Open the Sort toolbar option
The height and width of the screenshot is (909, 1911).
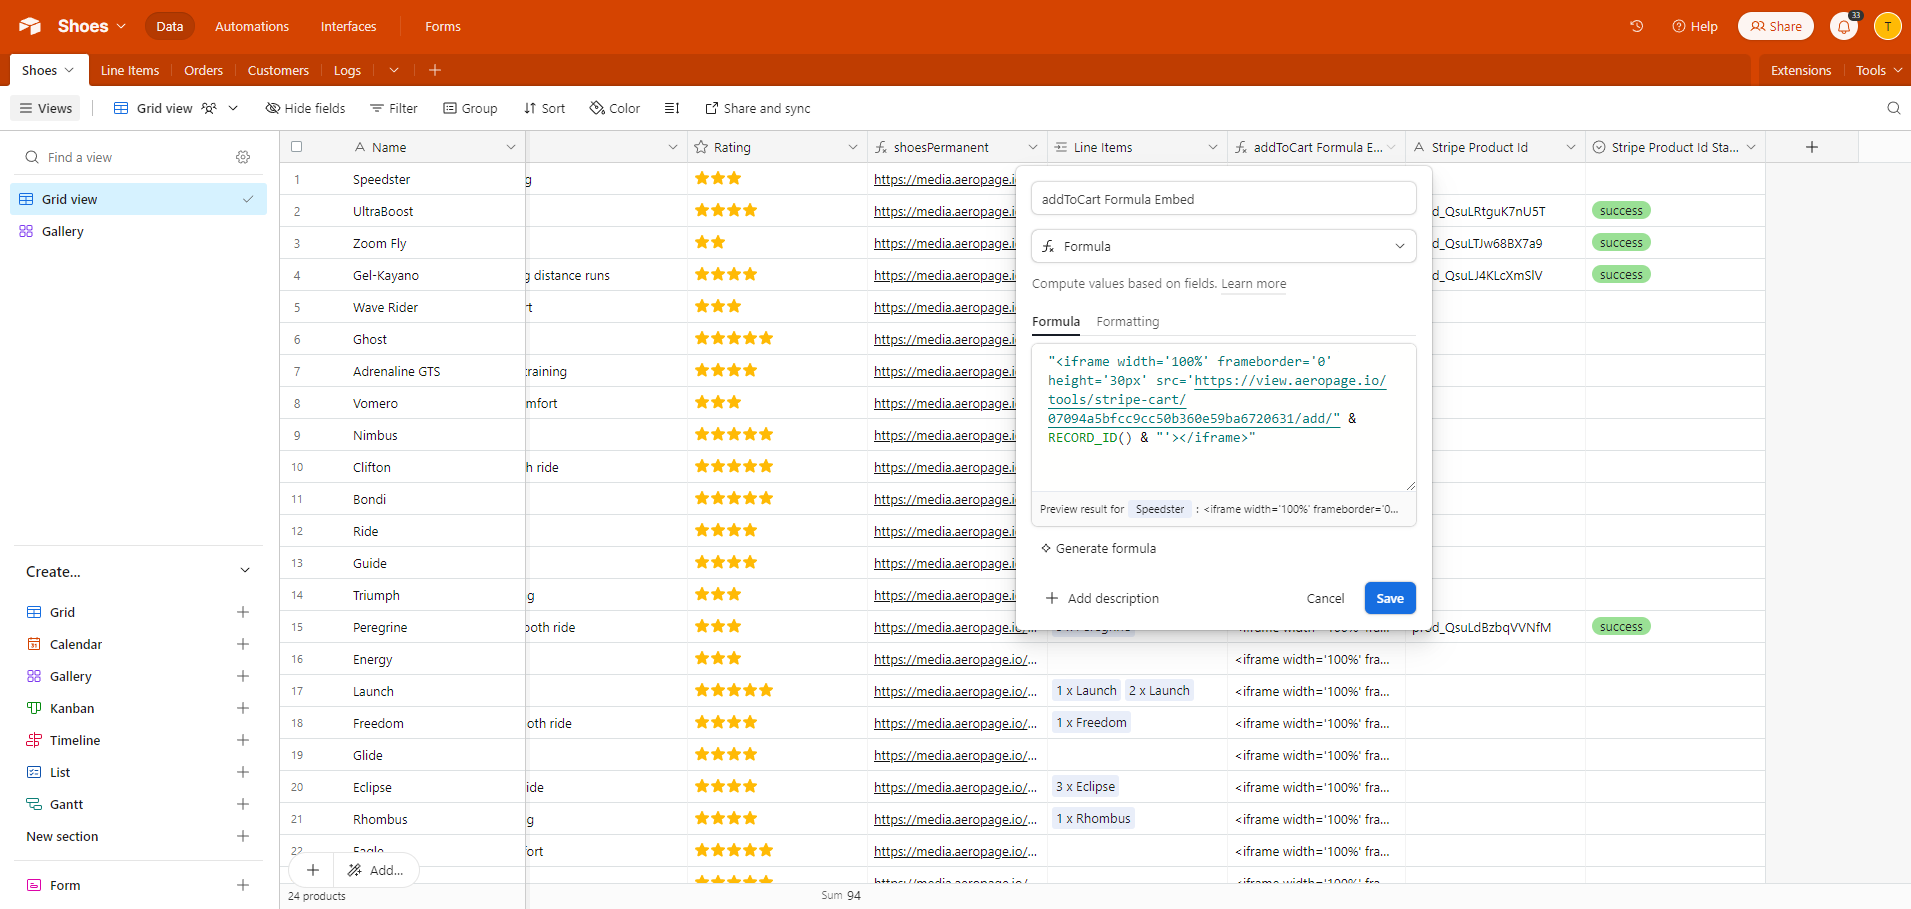tap(544, 108)
